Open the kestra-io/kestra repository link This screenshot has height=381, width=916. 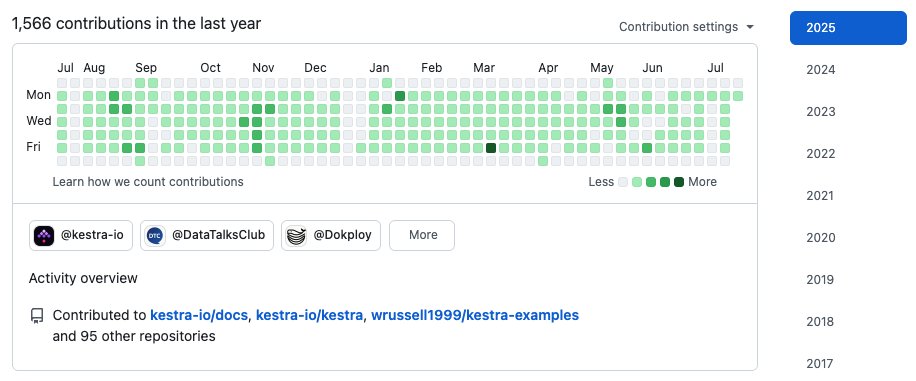310,316
